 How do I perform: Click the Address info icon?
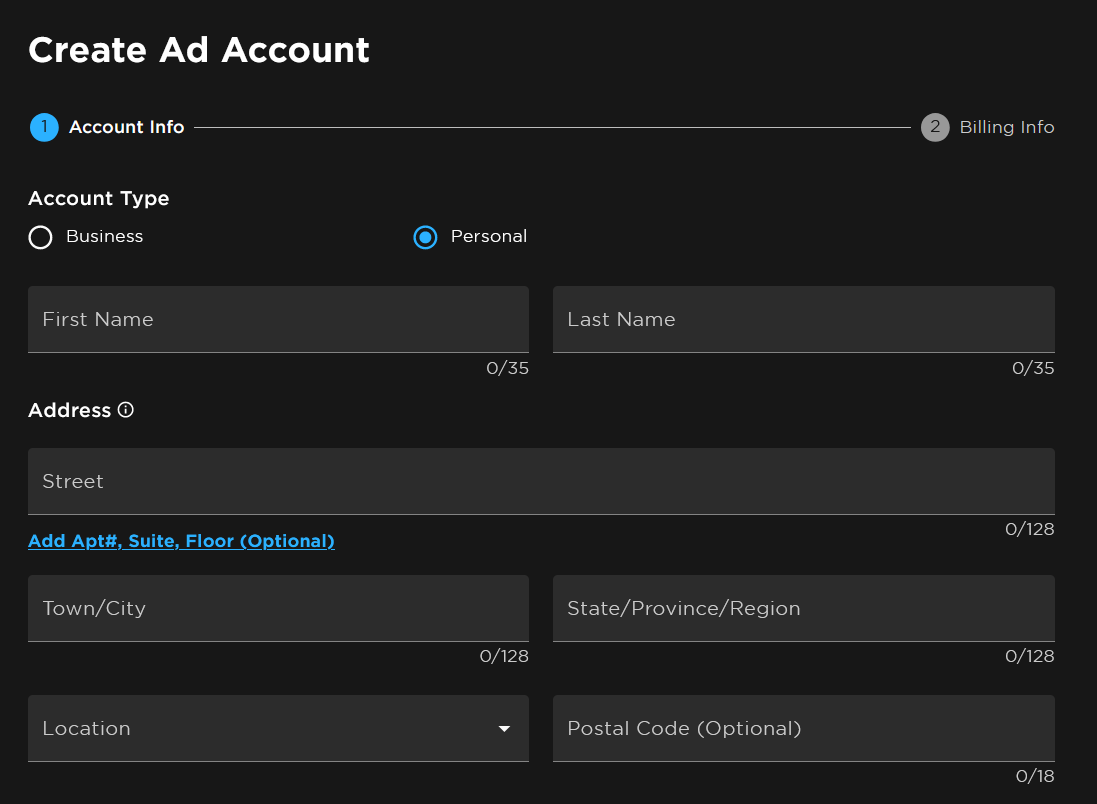pos(125,410)
